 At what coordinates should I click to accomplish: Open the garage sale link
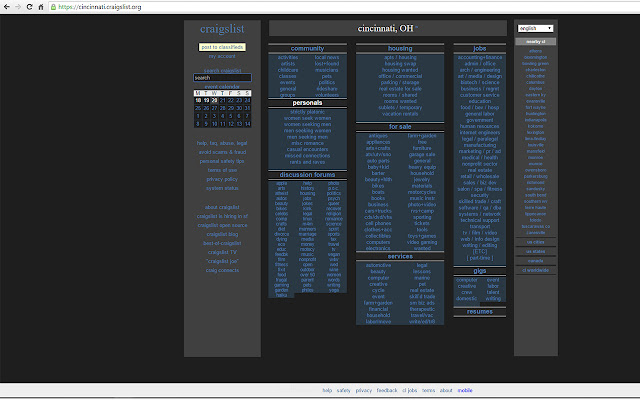(x=422, y=155)
